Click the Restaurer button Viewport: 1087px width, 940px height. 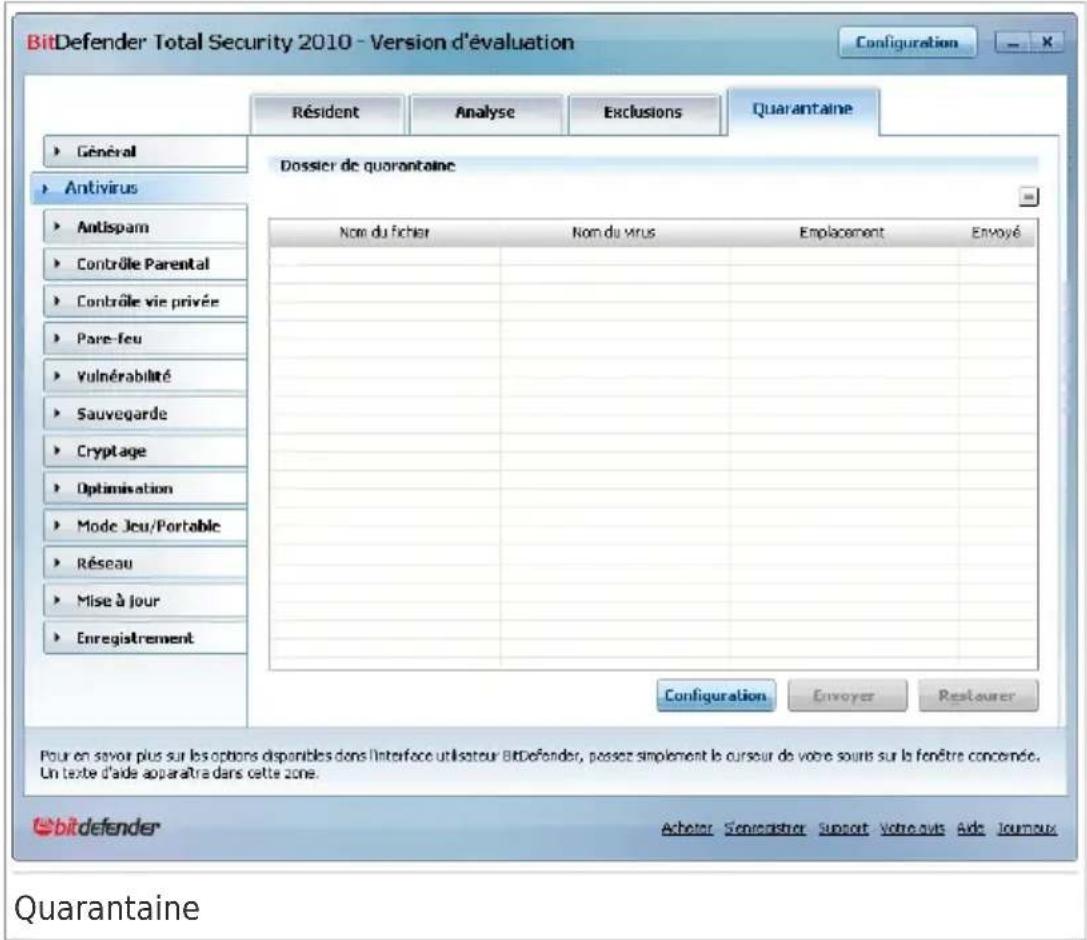click(978, 695)
